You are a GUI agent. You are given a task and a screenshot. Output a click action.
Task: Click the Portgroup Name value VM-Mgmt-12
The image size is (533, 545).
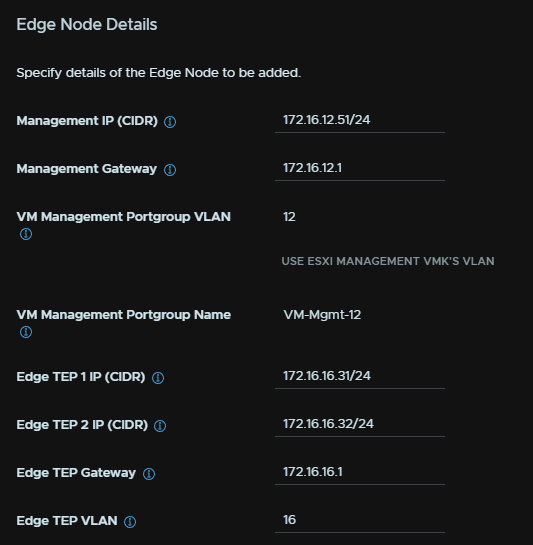point(322,315)
